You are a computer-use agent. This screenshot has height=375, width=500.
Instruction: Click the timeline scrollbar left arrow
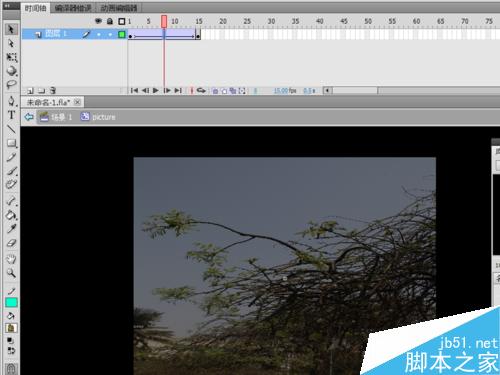click(x=328, y=90)
